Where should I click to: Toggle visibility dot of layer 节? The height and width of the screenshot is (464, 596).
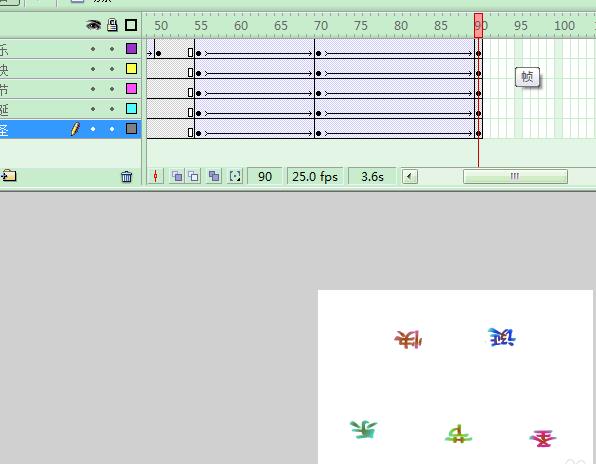point(93,89)
